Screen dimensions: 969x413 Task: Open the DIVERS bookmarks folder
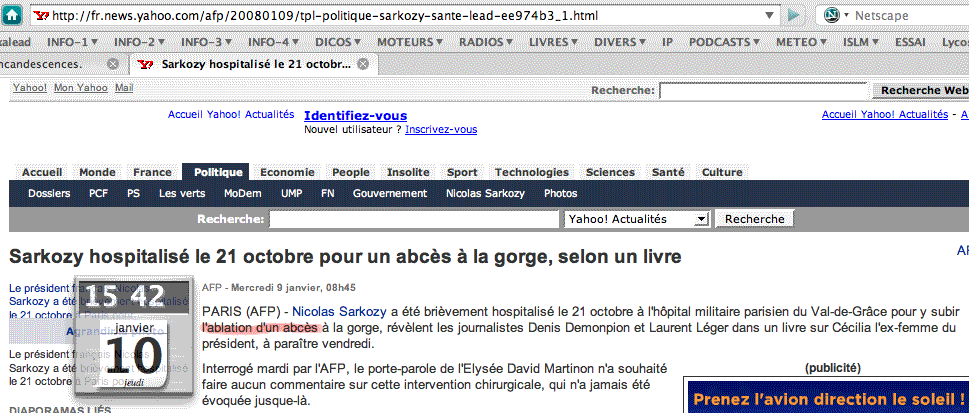click(x=620, y=42)
